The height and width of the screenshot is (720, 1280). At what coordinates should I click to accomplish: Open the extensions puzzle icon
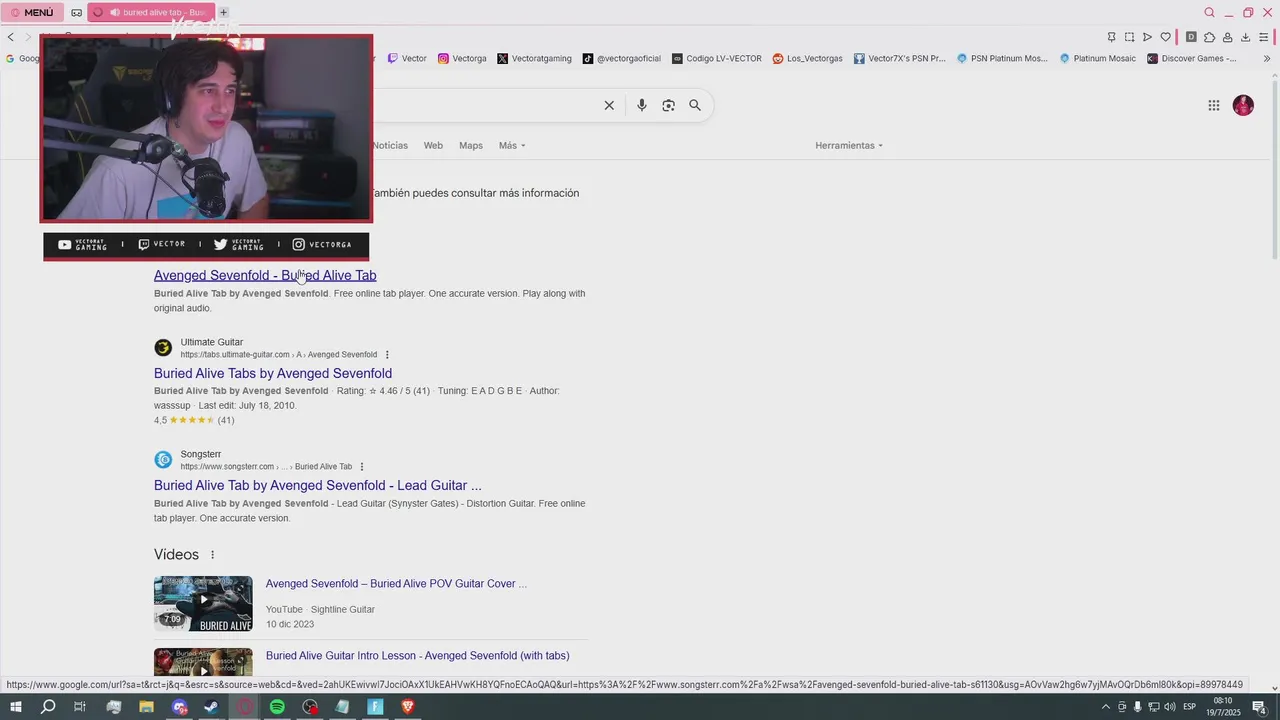(1209, 37)
